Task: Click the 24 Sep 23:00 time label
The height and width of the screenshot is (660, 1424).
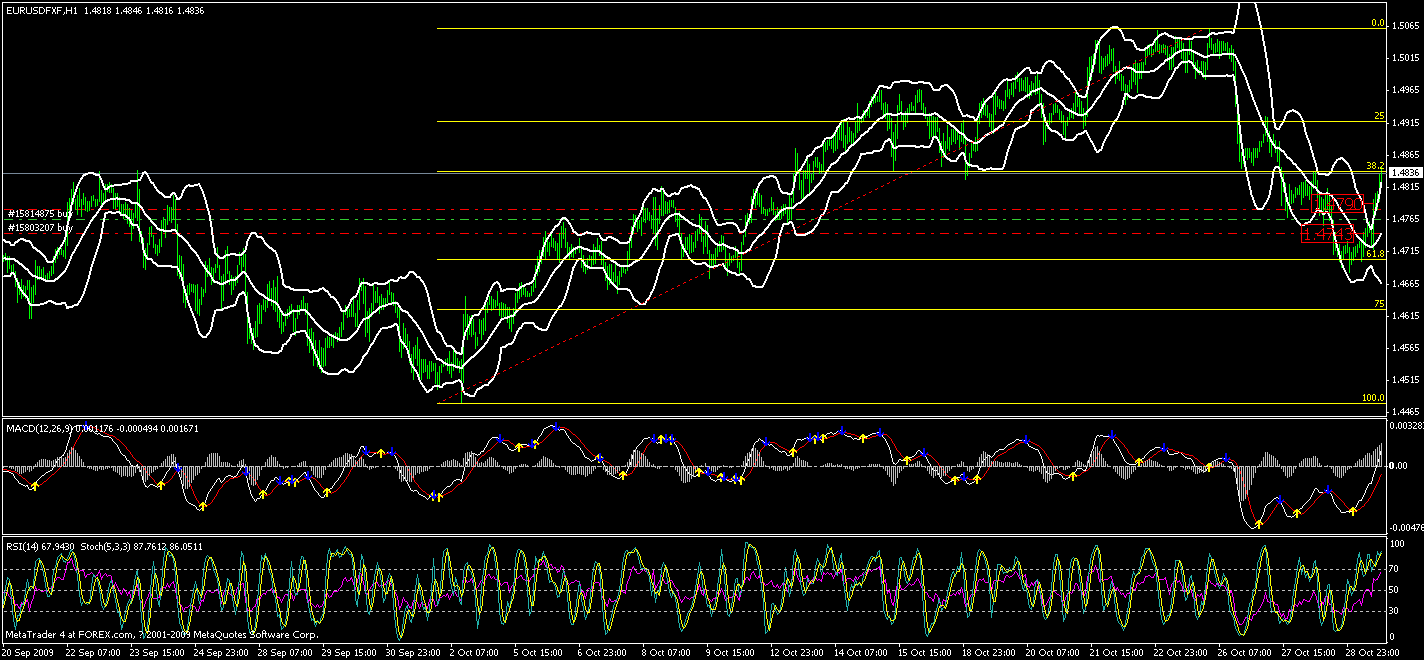Action: coord(222,652)
